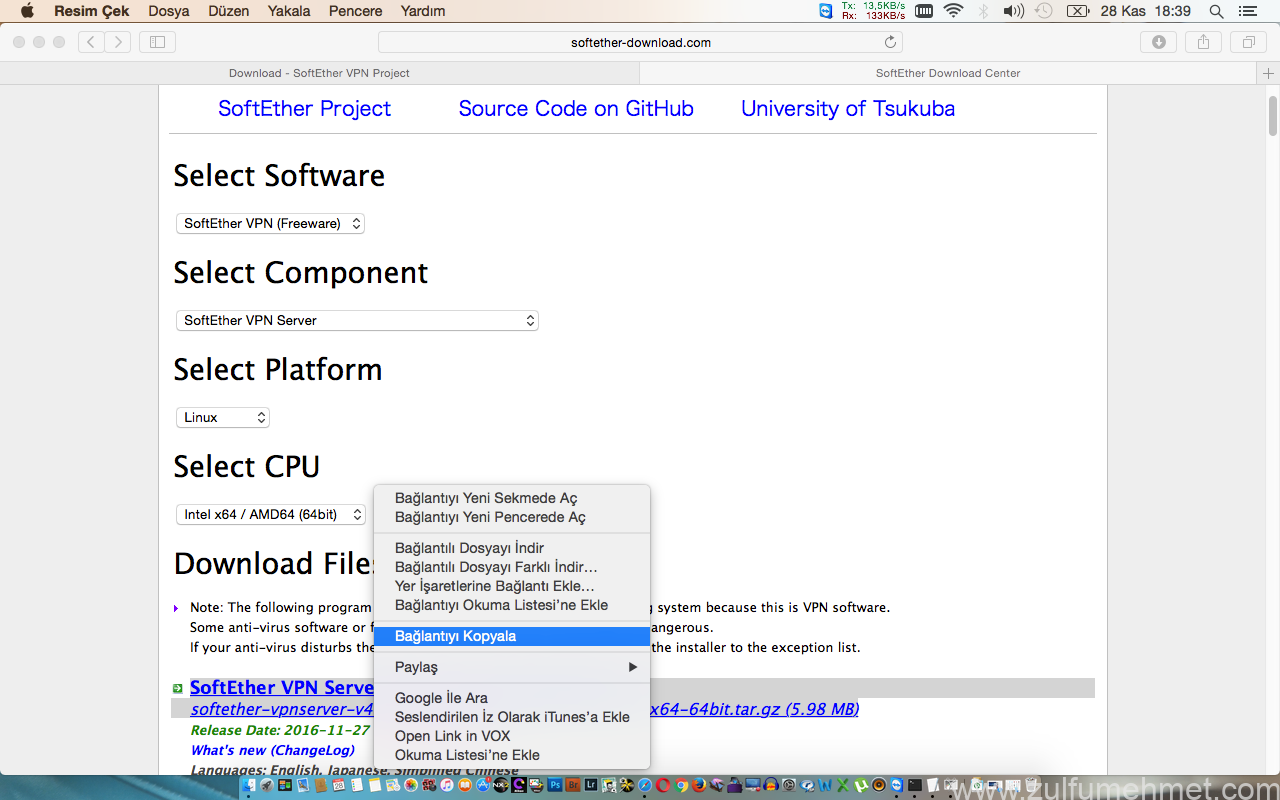The width and height of the screenshot is (1280, 800).
Task: Reload the page using the address bar icon
Action: pyautogui.click(x=890, y=42)
